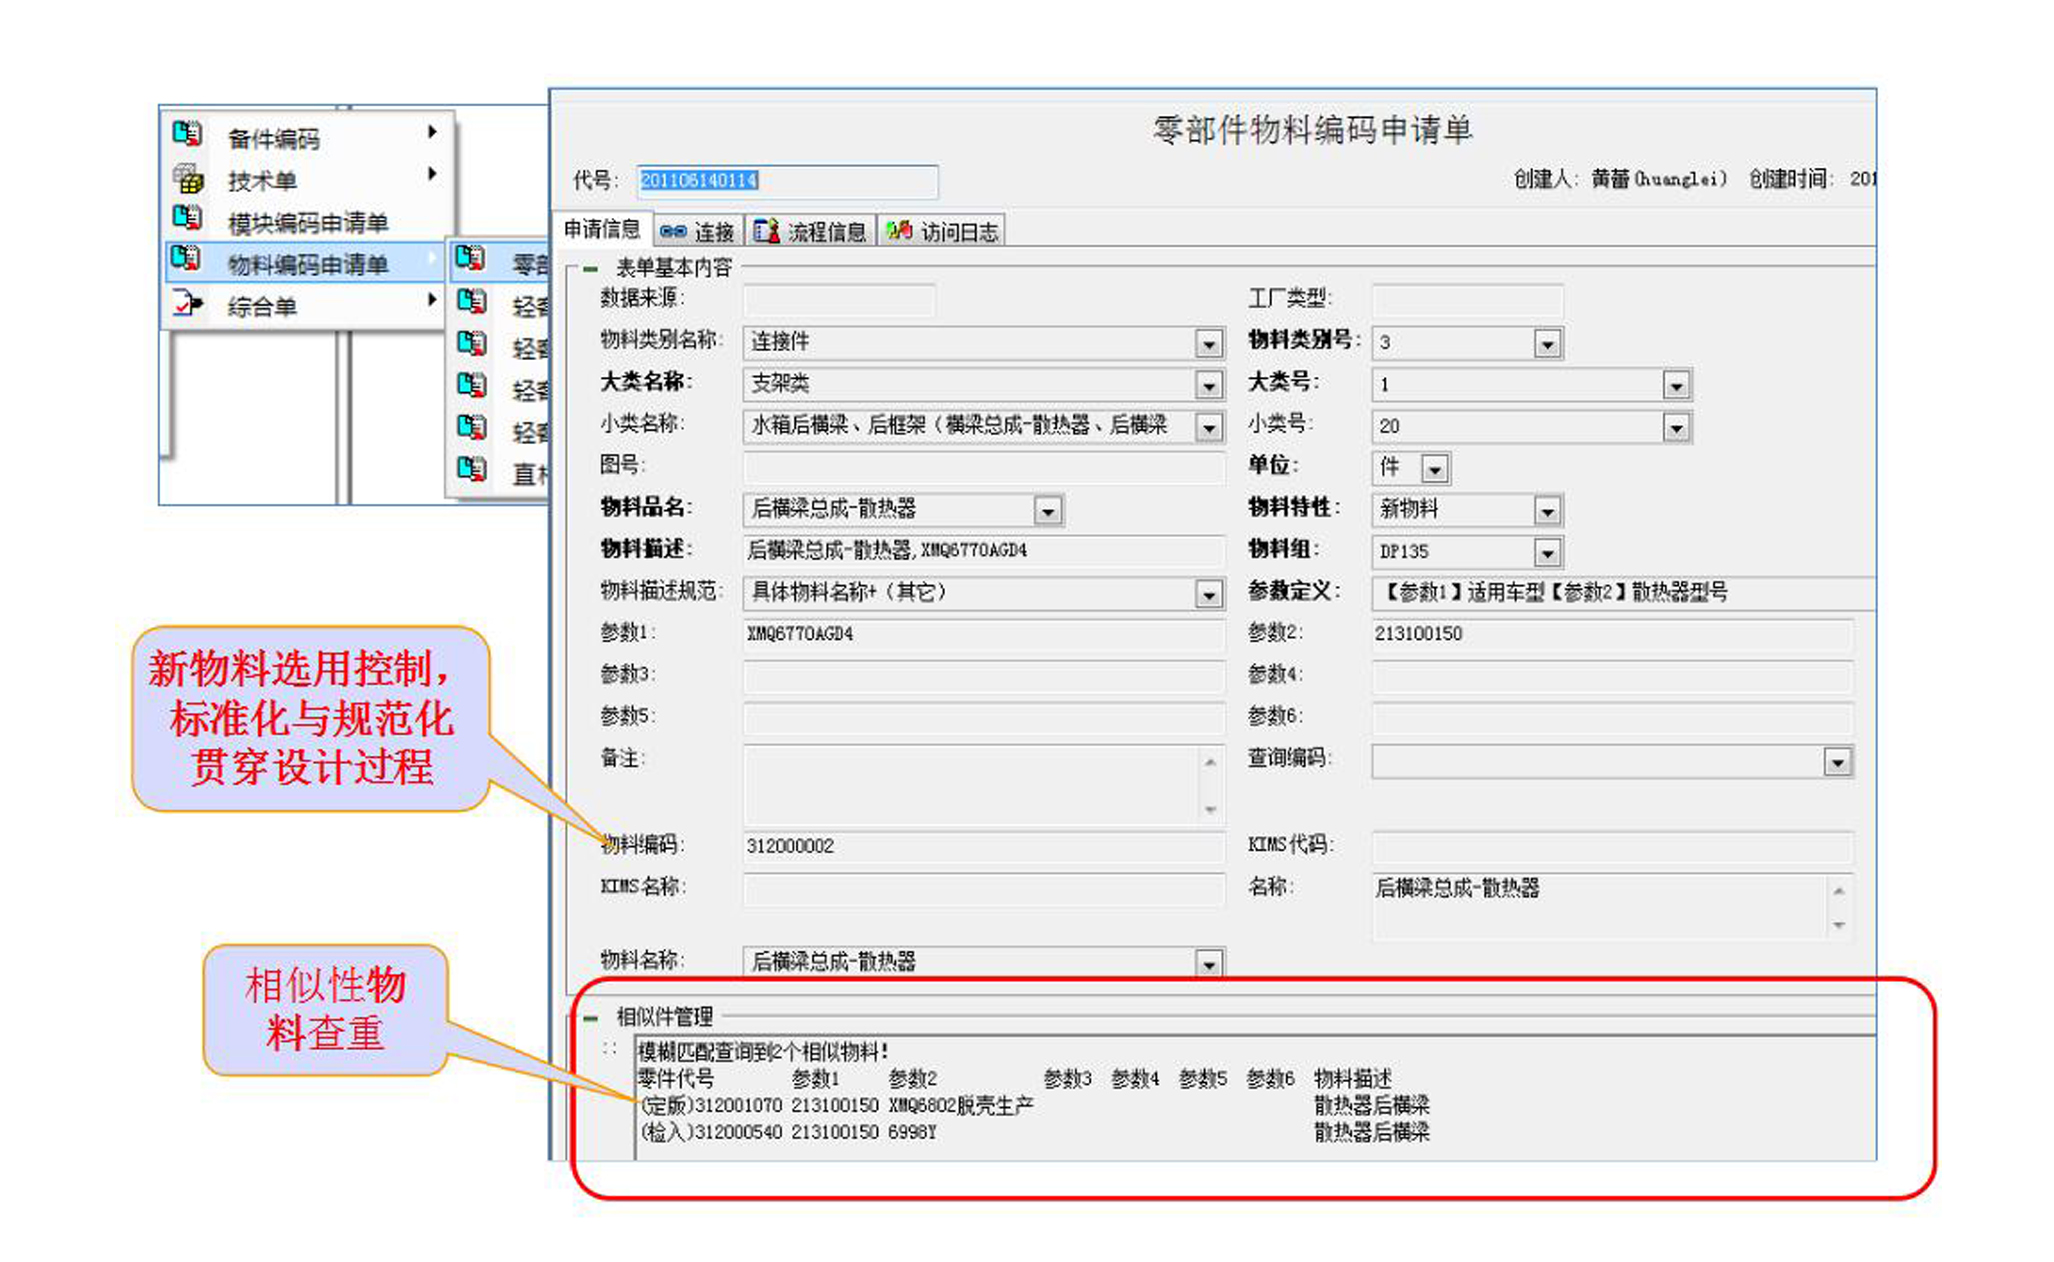Open the 物料类别名称 dropdown
This screenshot has height=1262, width=2054.
pos(1208,344)
